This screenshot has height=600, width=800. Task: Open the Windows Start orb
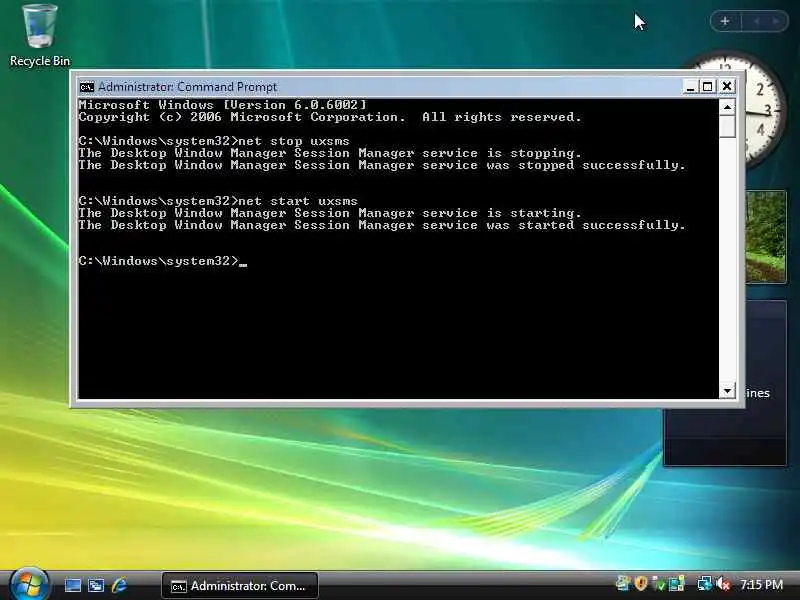pos(29,585)
